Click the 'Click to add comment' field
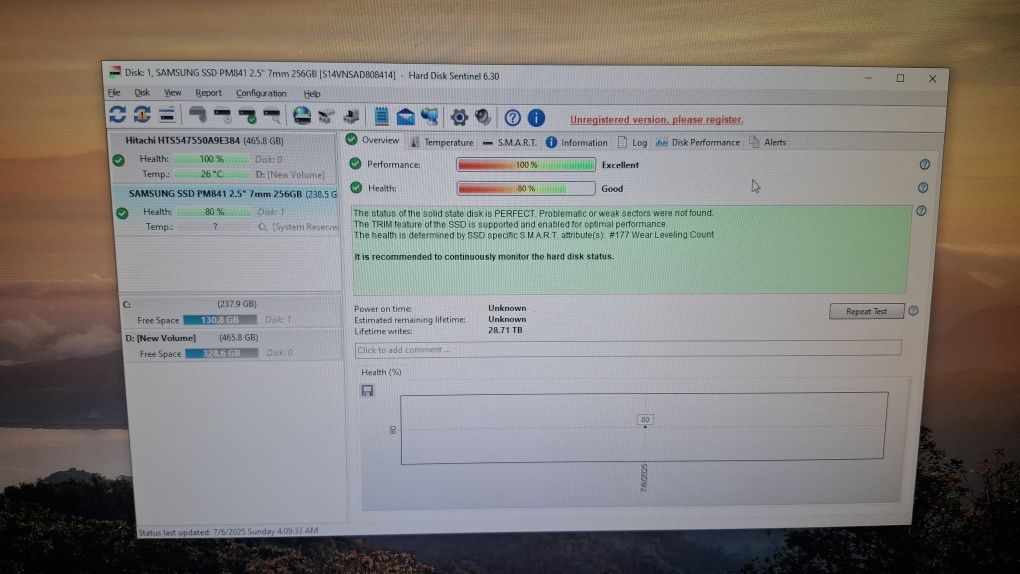 (x=628, y=349)
